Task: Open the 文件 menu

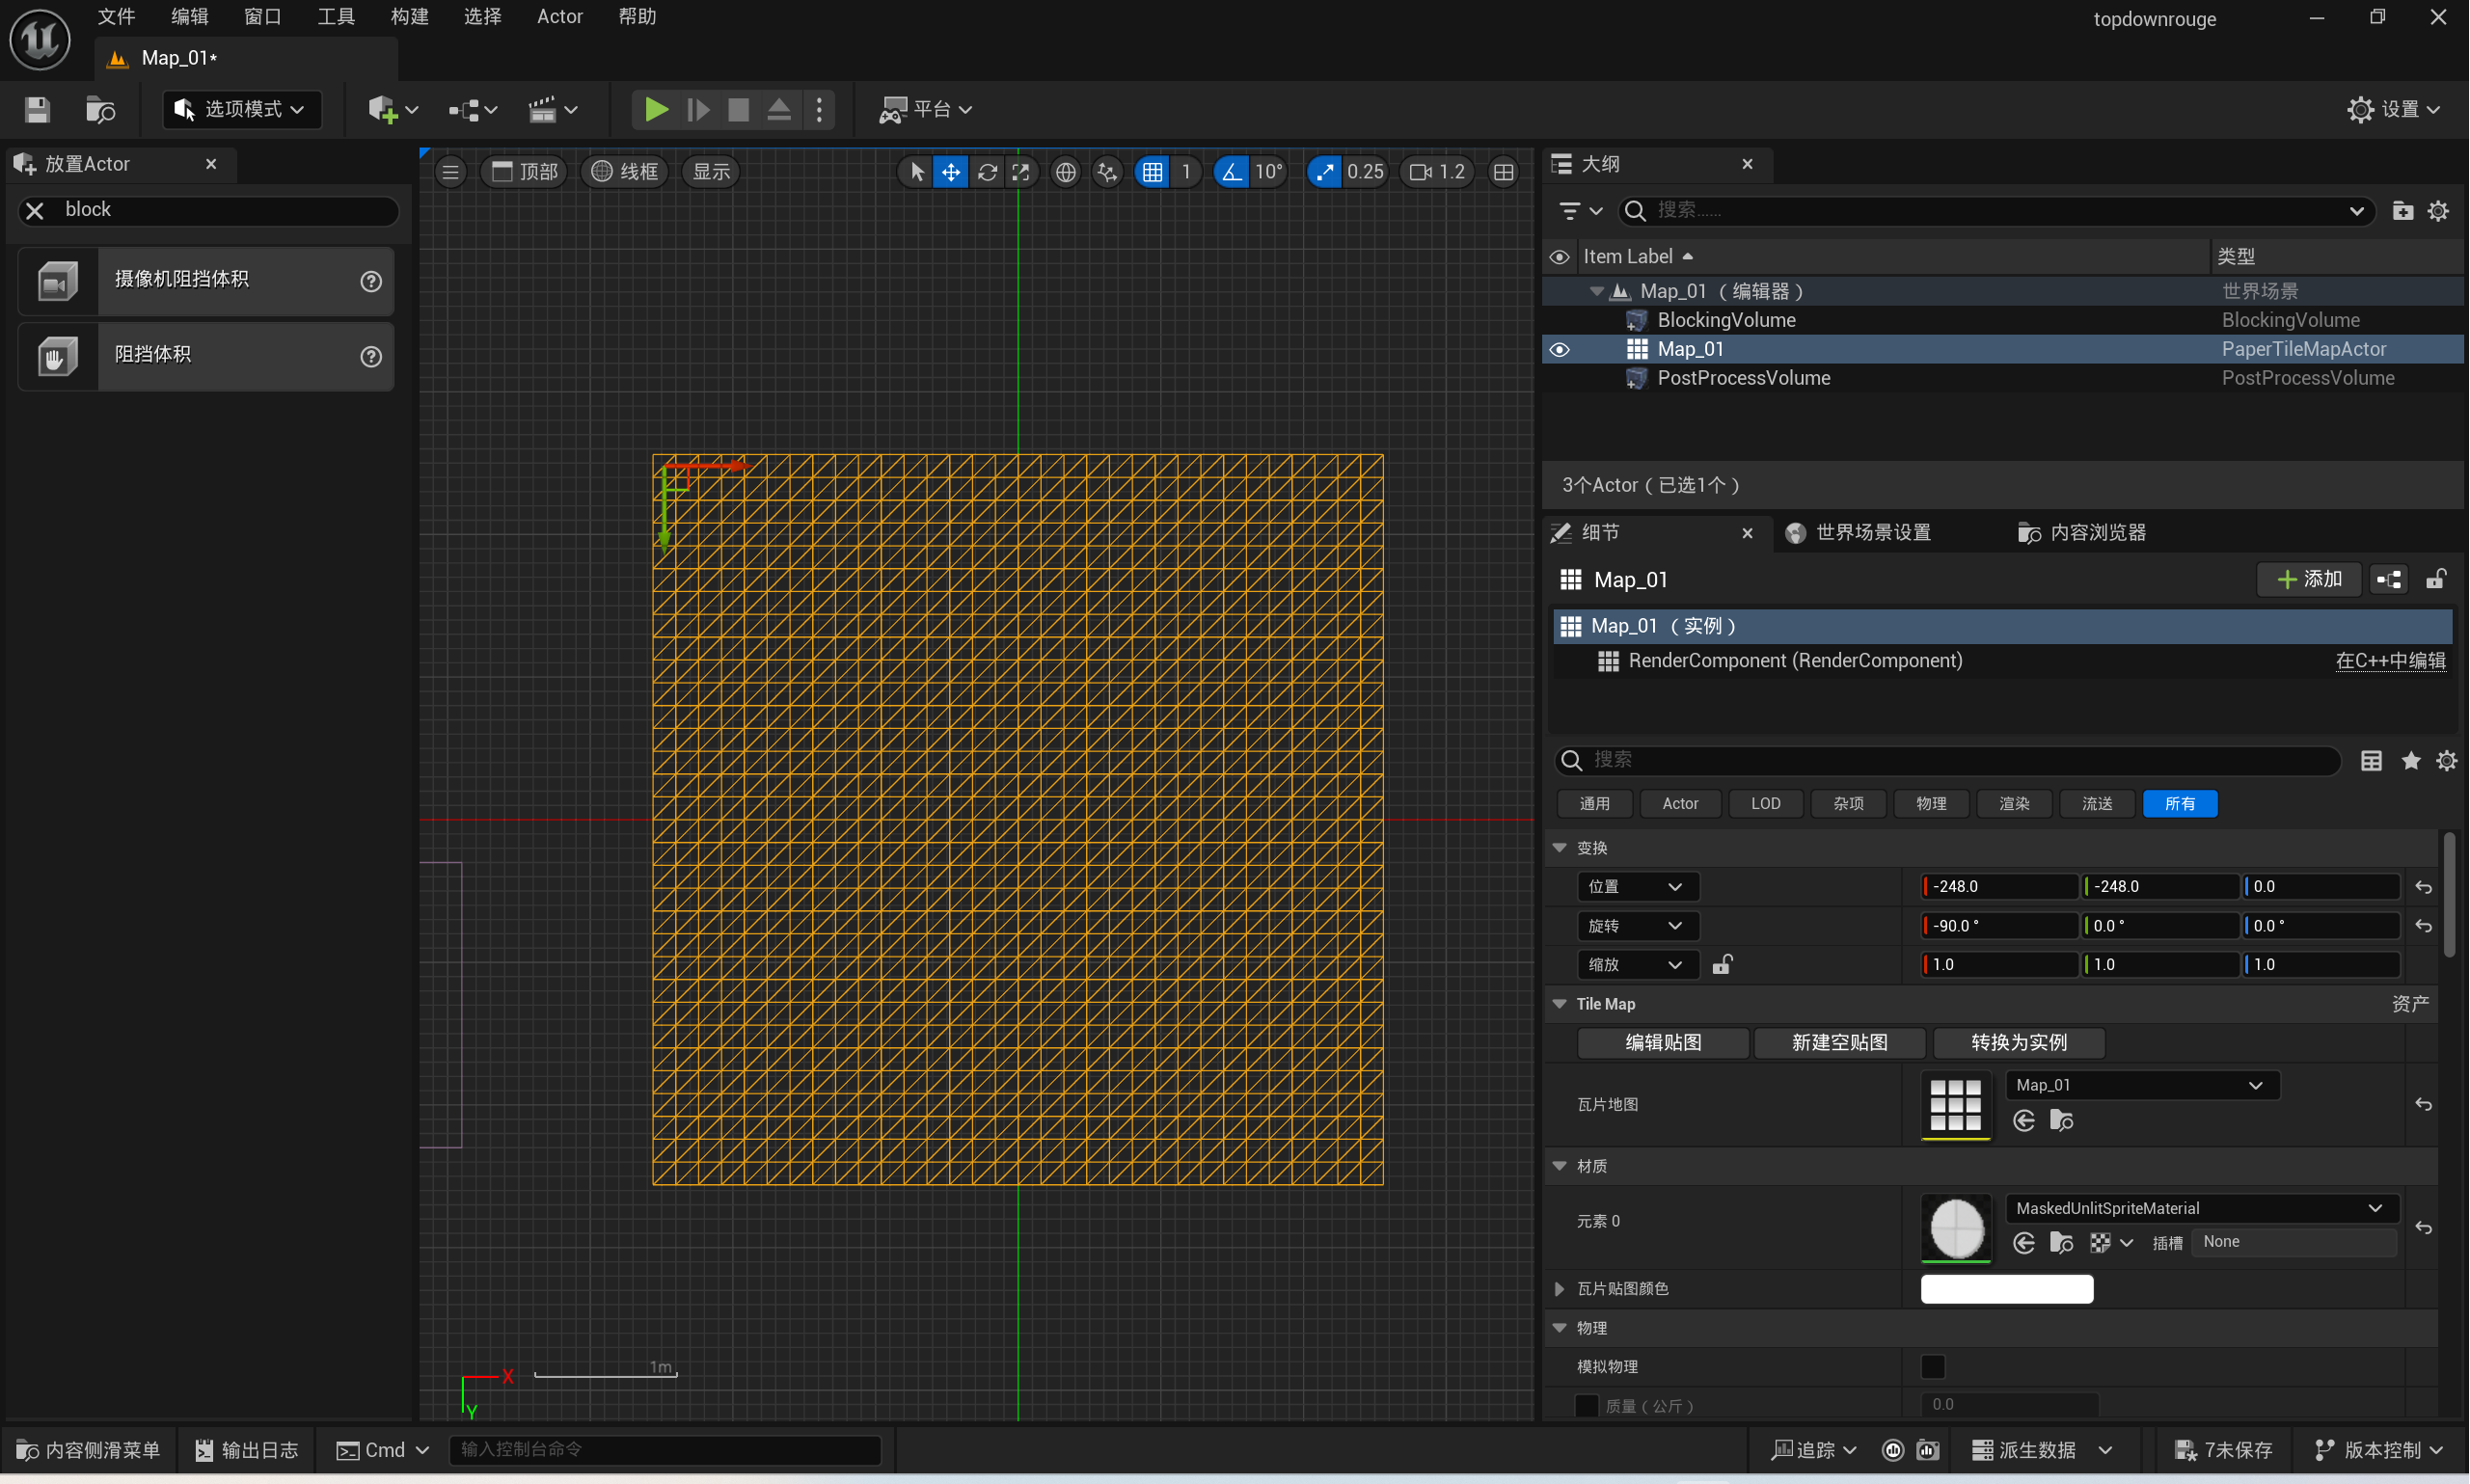Action: point(116,17)
